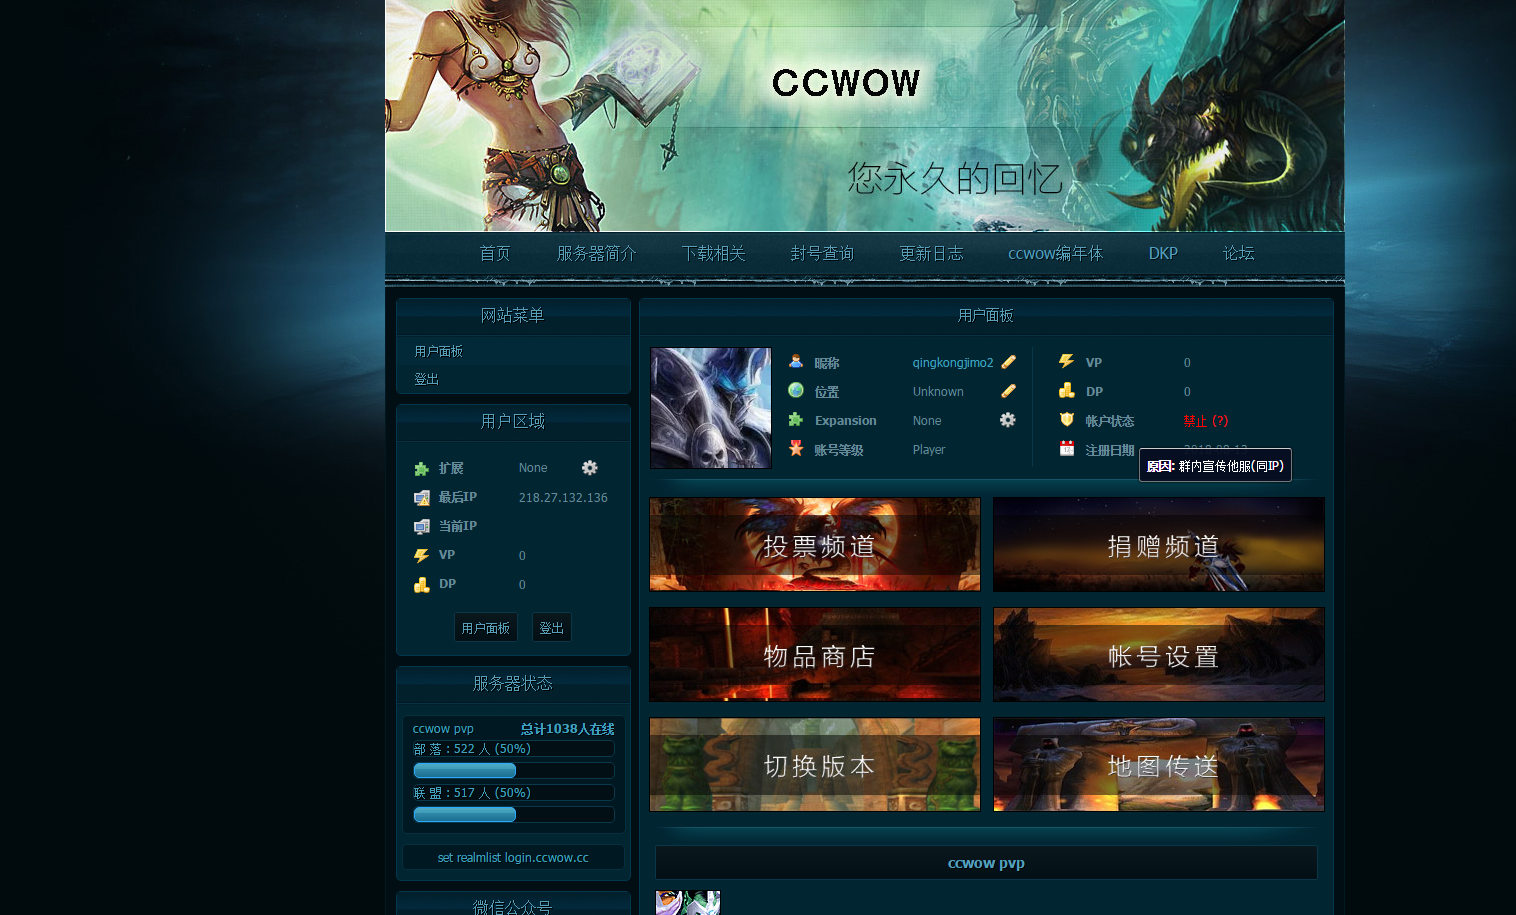The width and height of the screenshot is (1516, 915).
Task: Go to the 论坛 forum page
Action: (x=1238, y=253)
